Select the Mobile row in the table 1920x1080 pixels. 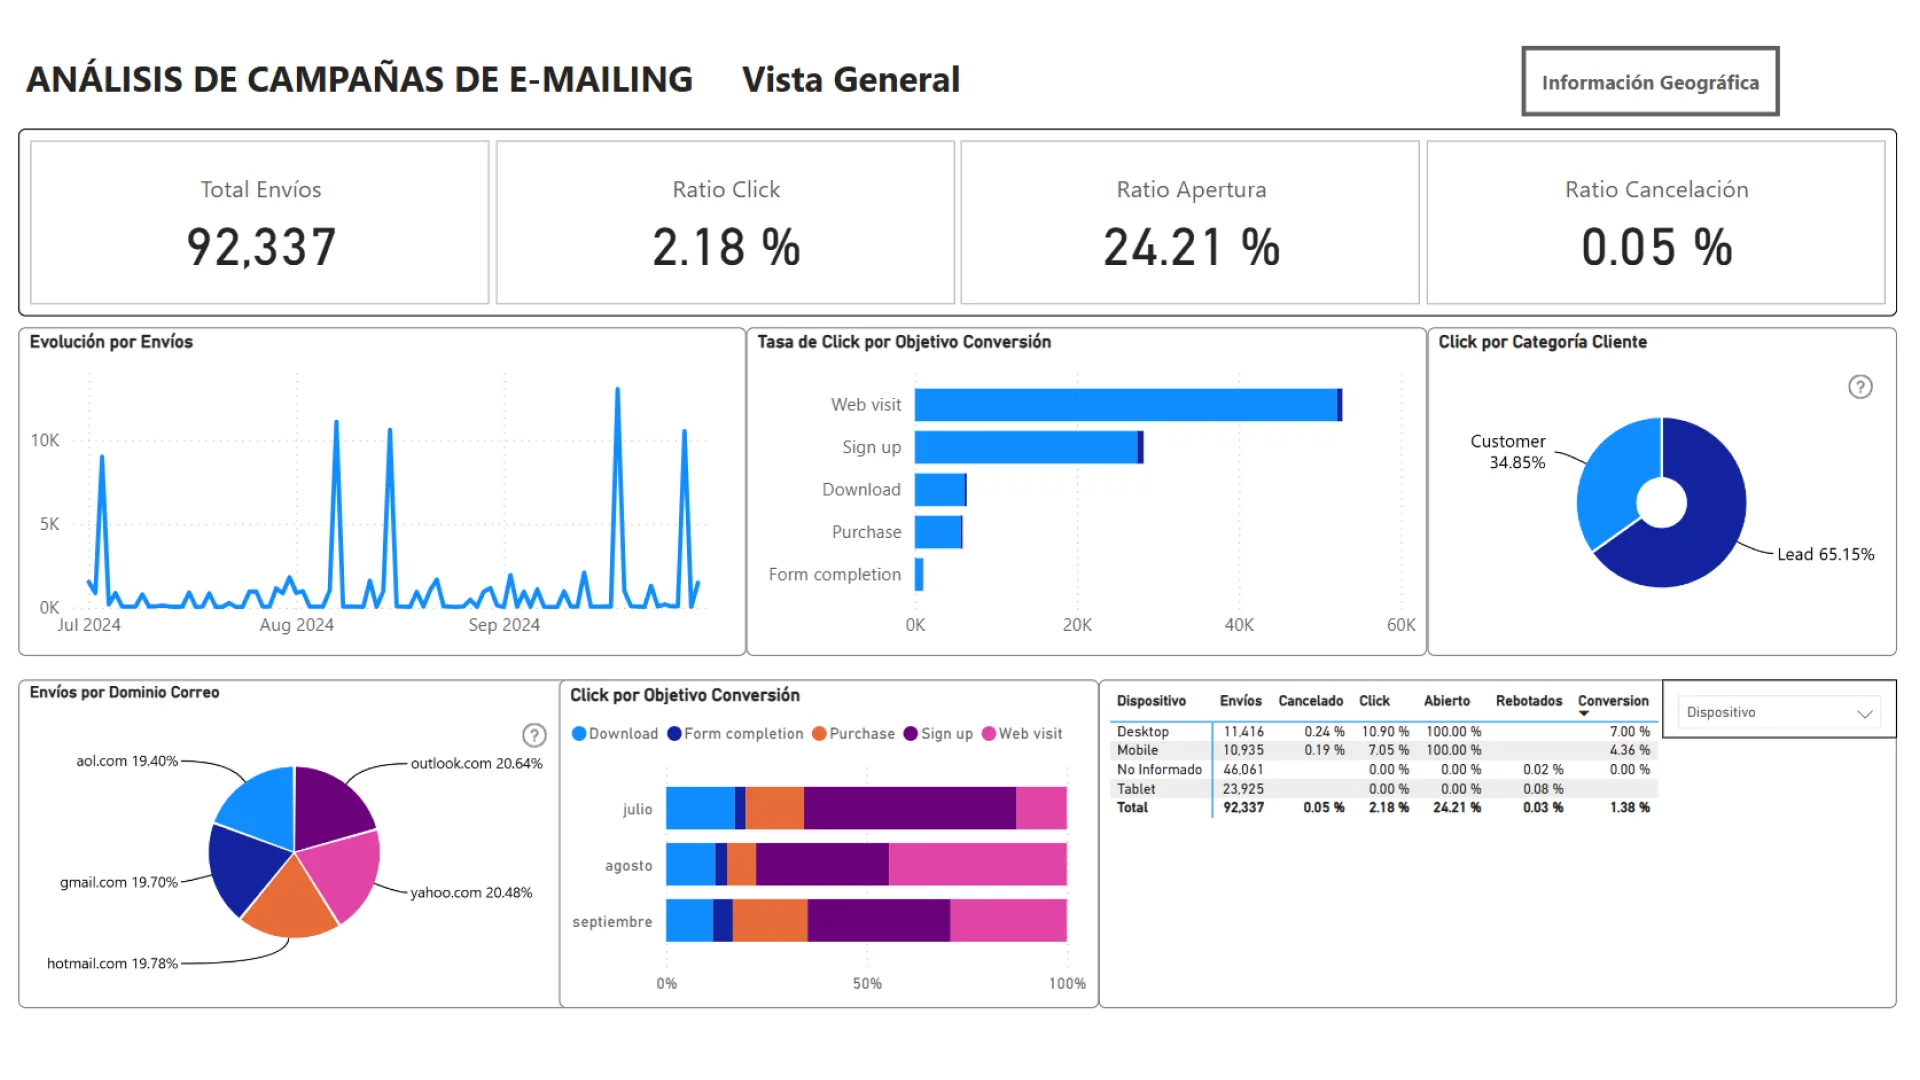point(1384,750)
